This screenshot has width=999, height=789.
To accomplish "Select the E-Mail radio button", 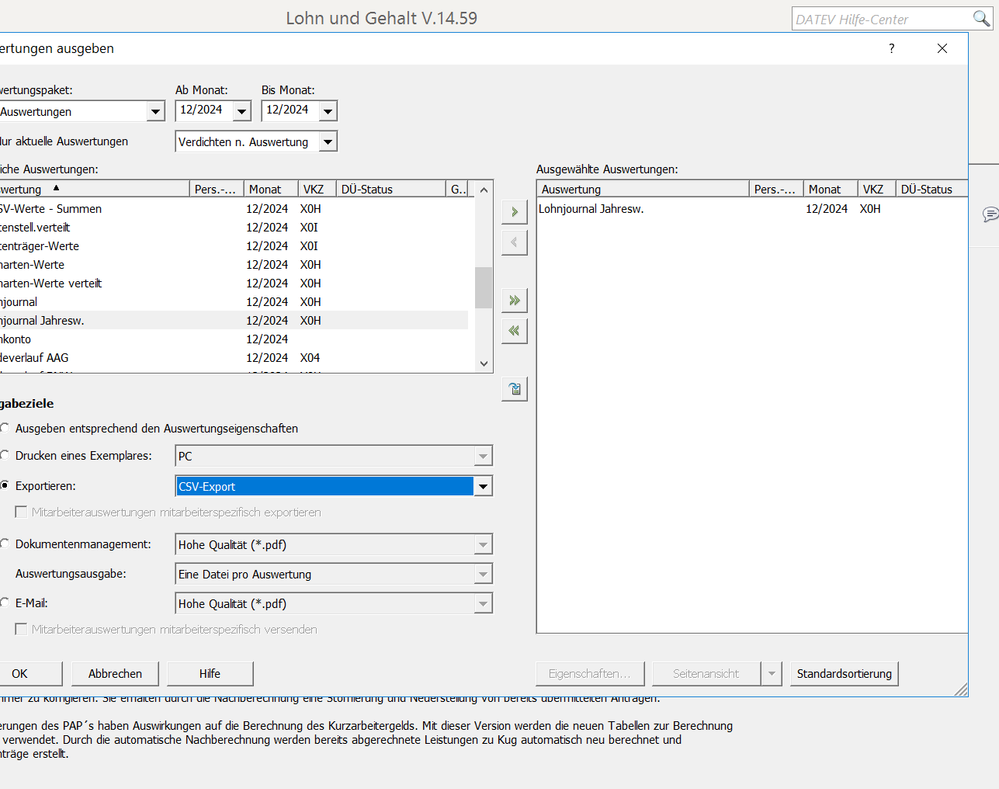I will pyautogui.click(x=4, y=602).
